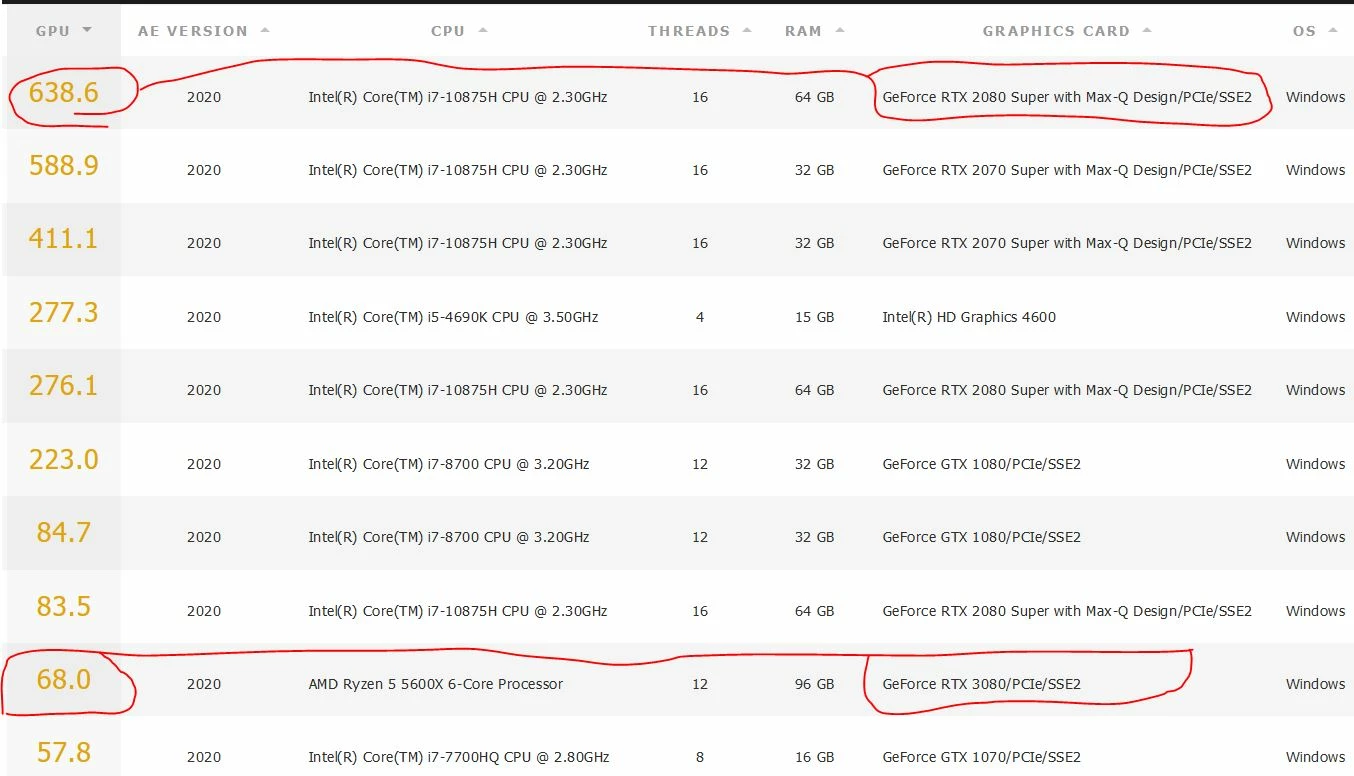Click the GTX 1080 cell in the 223.0 row
Screen dimensions: 1354x776
coord(982,464)
